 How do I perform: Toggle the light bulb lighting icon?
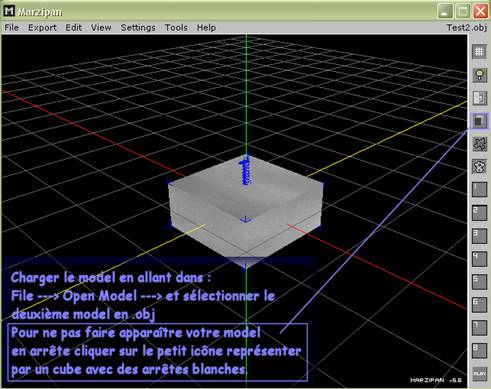(x=479, y=75)
